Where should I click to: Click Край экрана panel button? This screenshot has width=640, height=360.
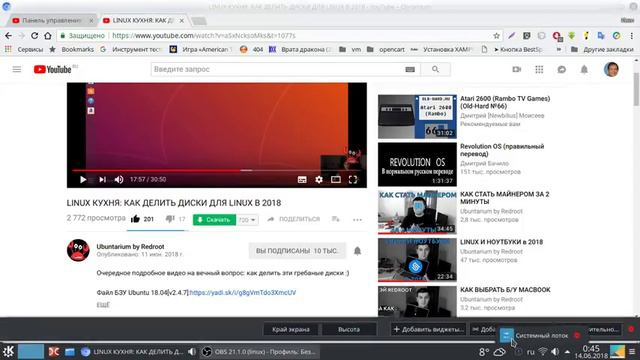click(291, 329)
